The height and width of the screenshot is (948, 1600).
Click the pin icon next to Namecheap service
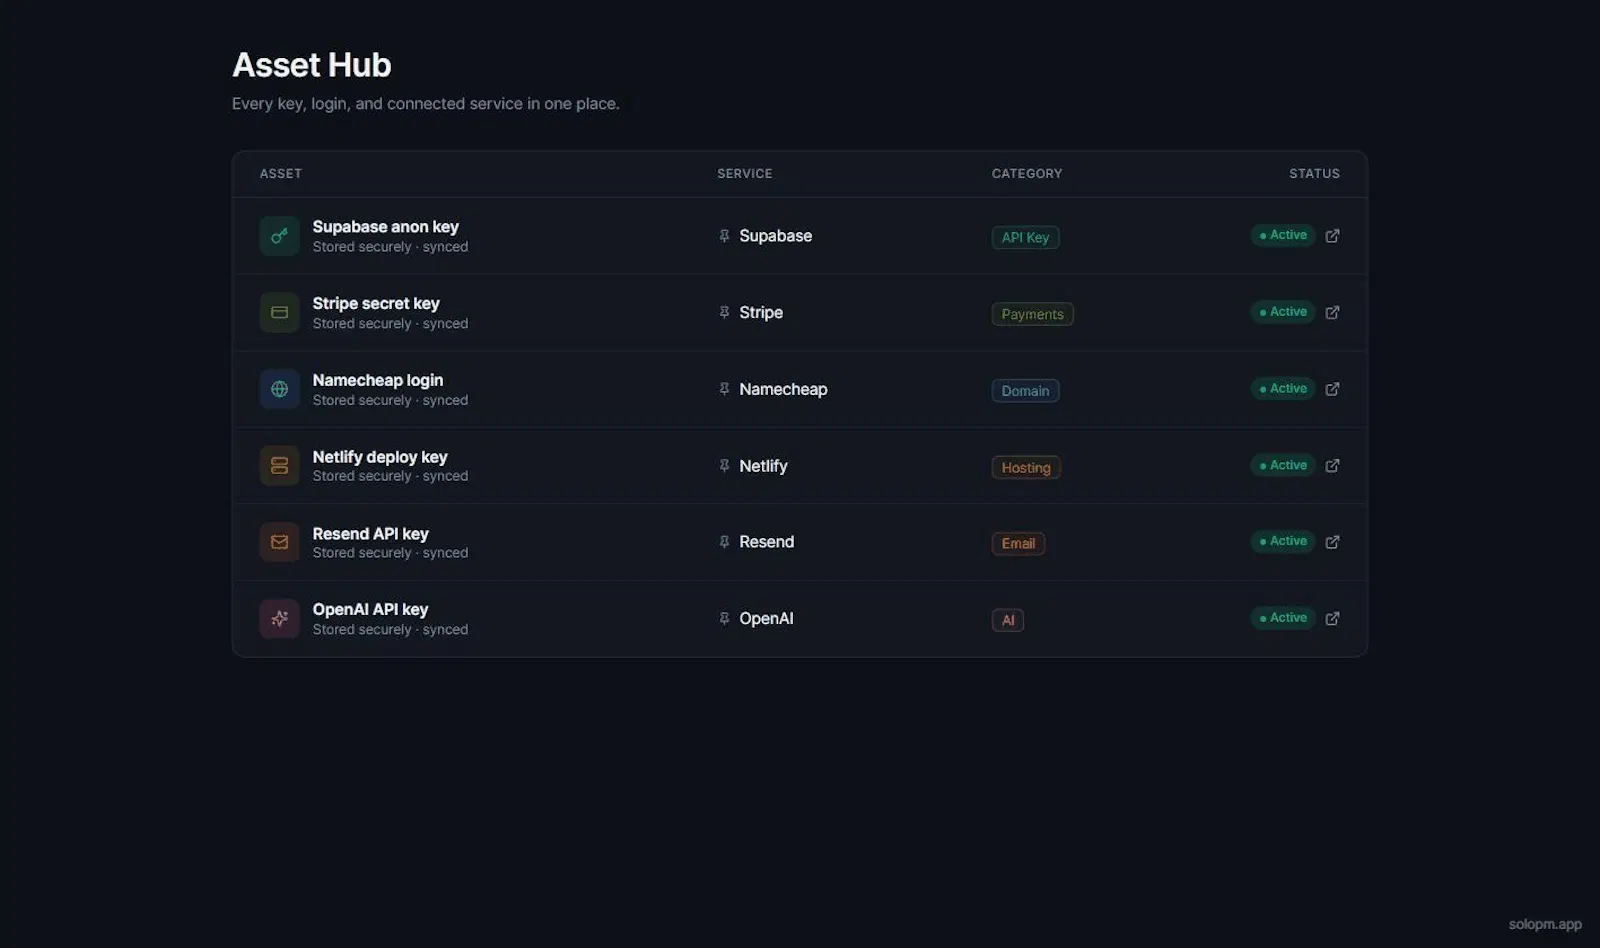coord(724,389)
